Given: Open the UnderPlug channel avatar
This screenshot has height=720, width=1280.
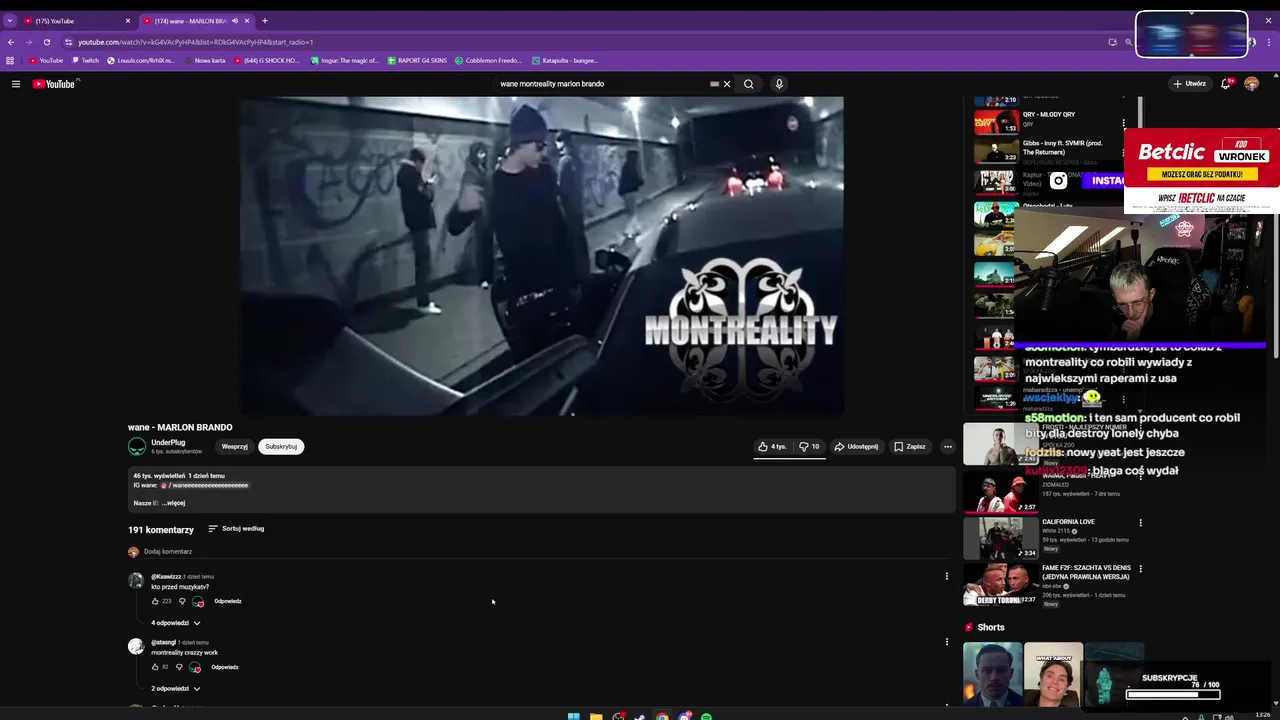Looking at the screenshot, I should 137,446.
